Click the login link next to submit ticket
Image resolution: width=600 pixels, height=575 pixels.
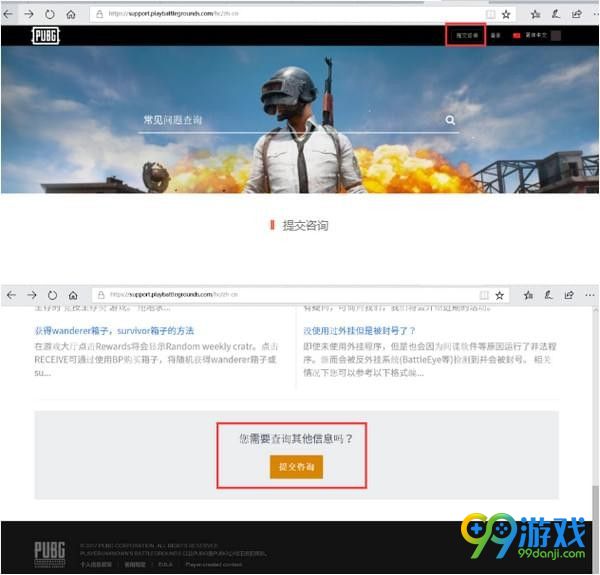click(x=496, y=35)
